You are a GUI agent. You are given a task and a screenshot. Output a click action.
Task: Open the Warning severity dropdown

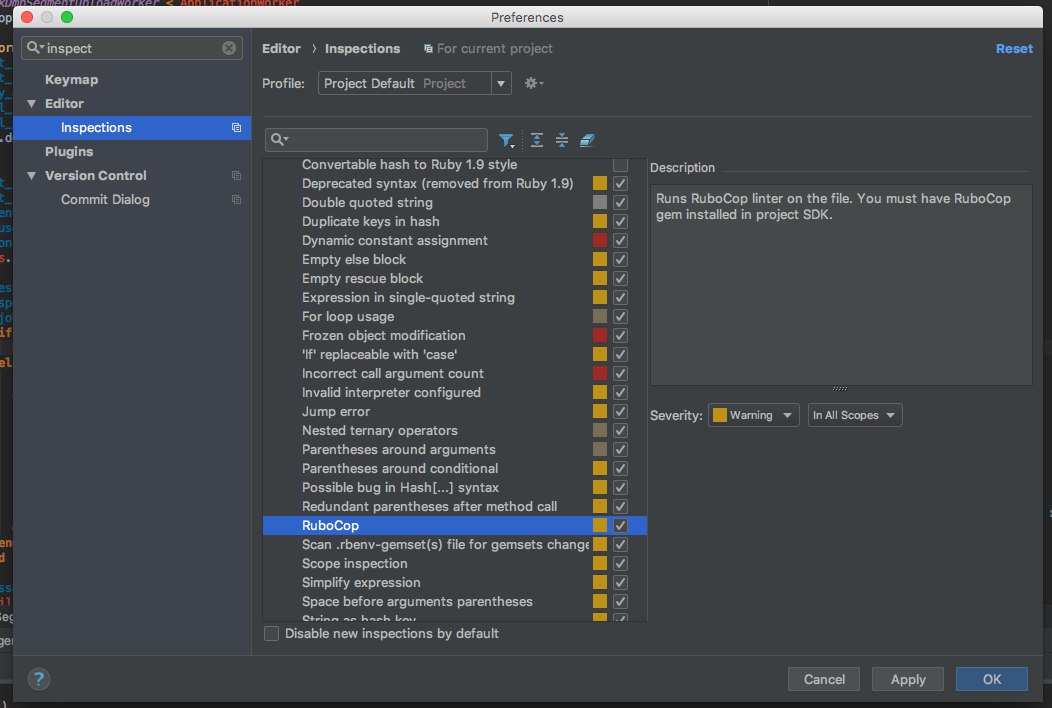point(754,415)
